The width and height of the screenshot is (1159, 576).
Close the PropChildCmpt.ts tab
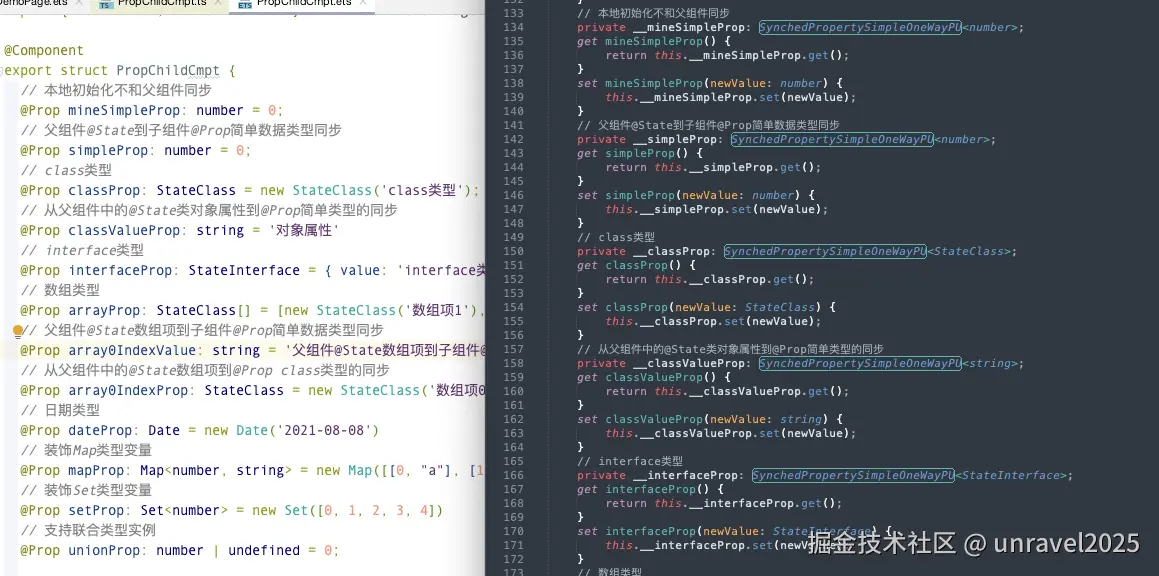217,4
